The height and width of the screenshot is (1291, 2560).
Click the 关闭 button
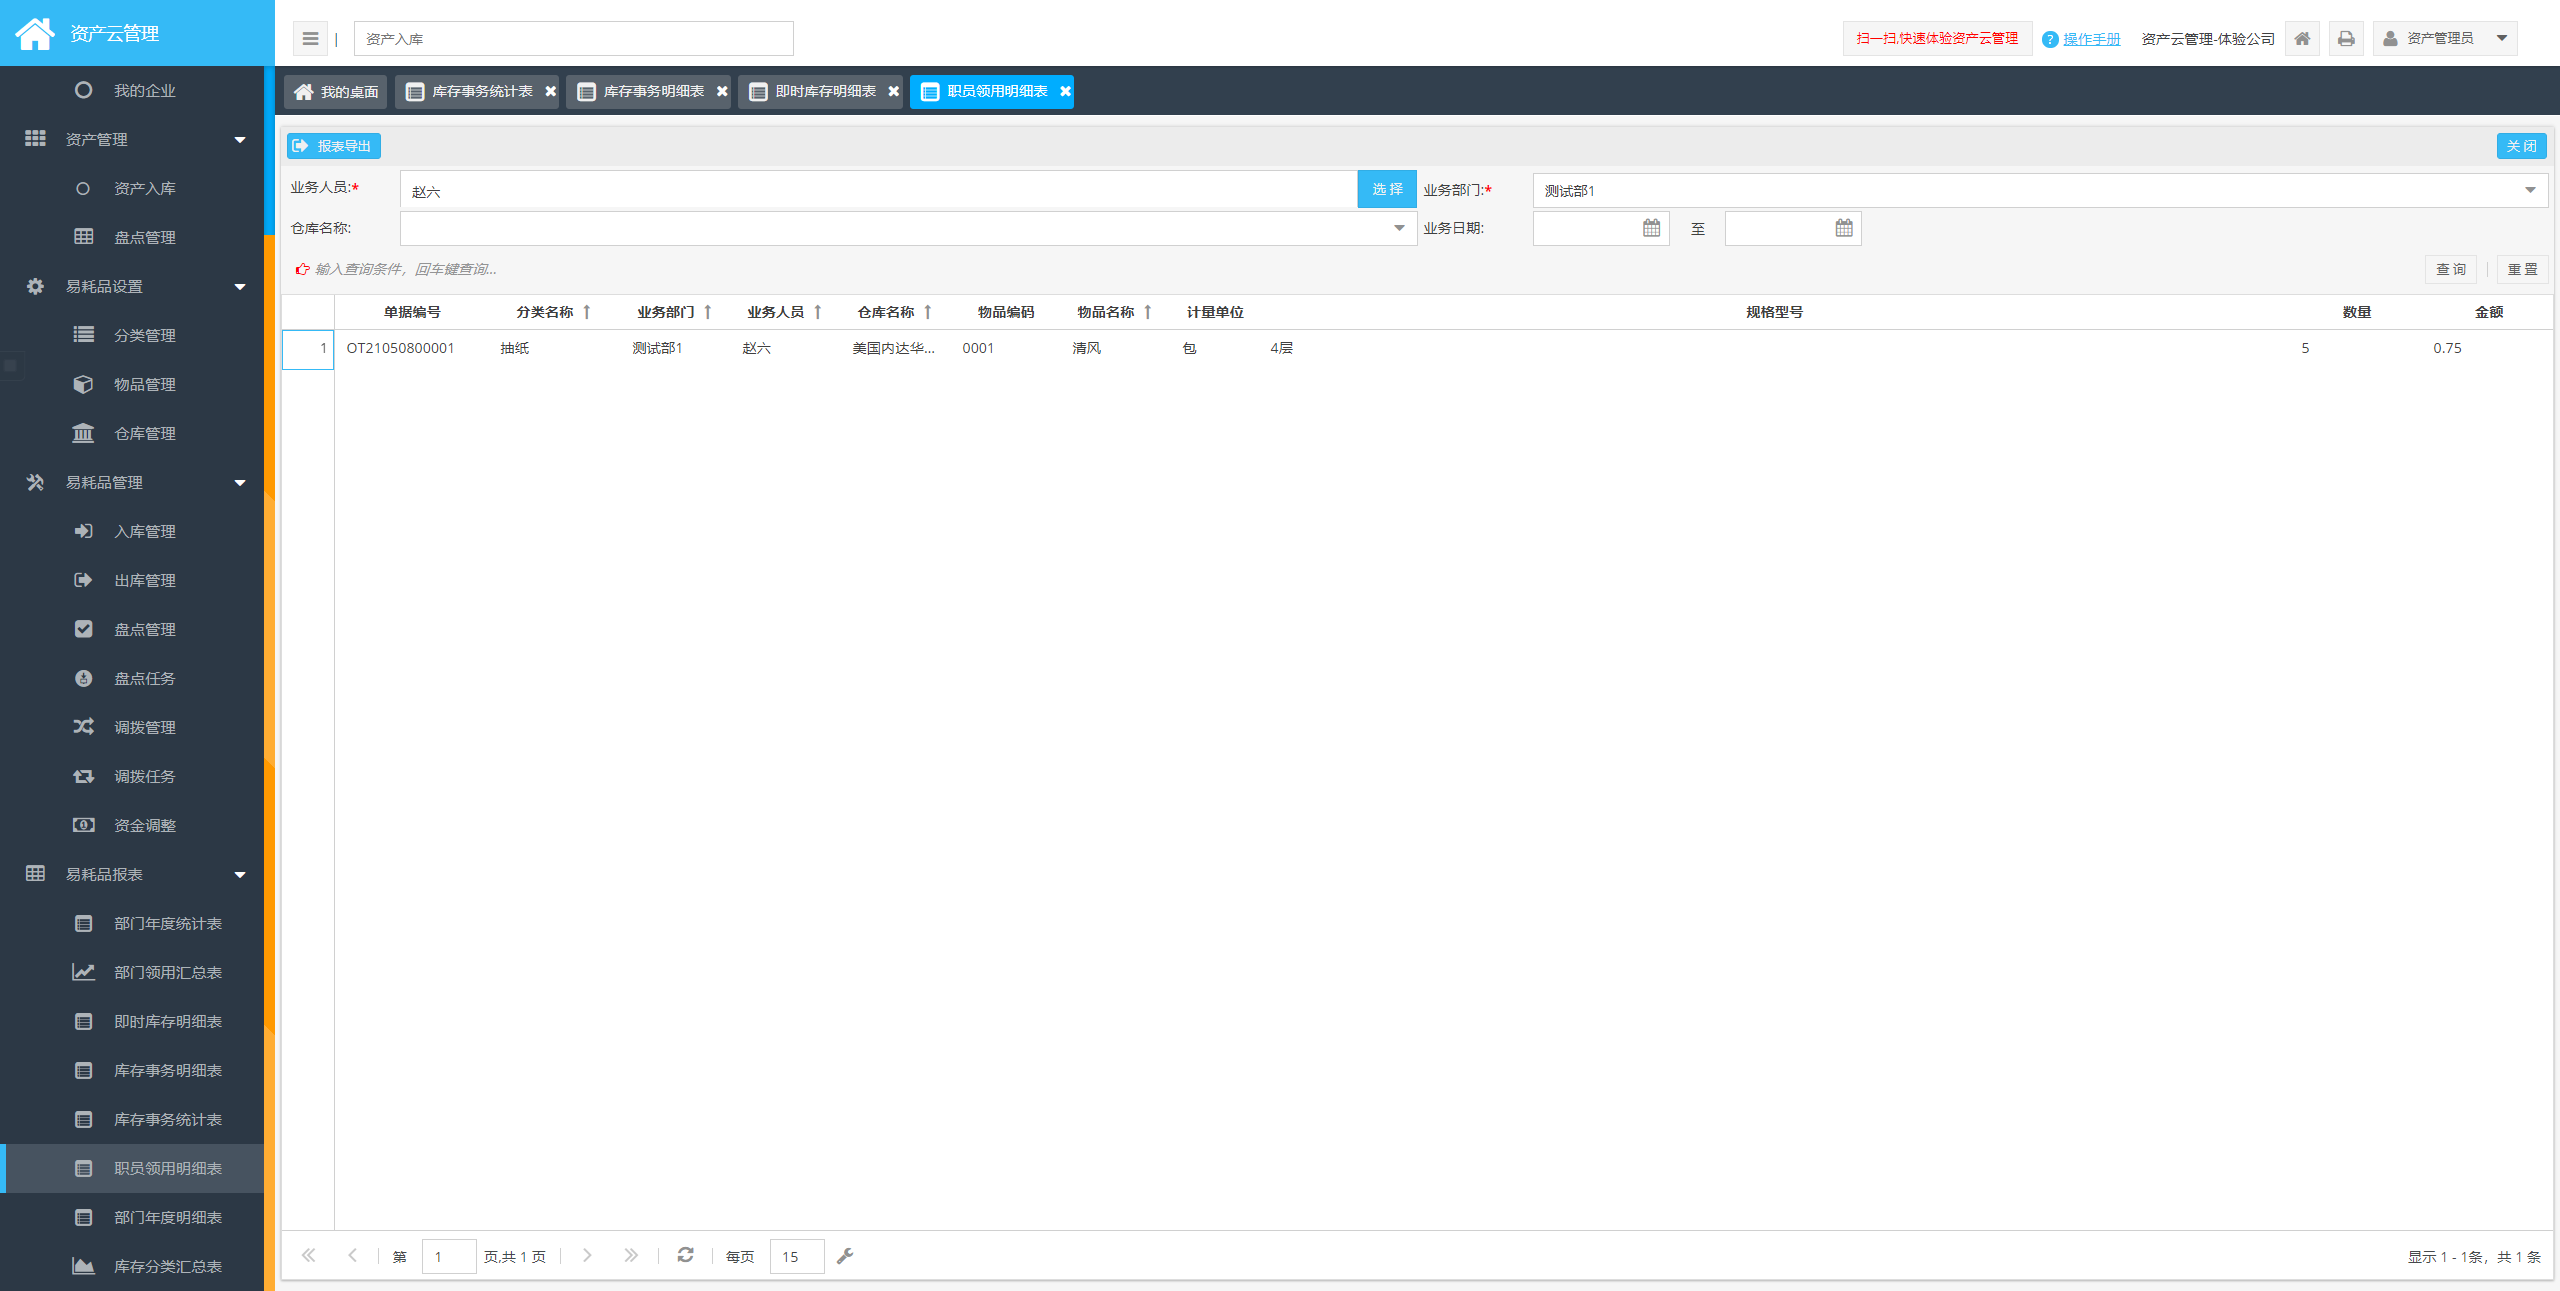point(2521,146)
